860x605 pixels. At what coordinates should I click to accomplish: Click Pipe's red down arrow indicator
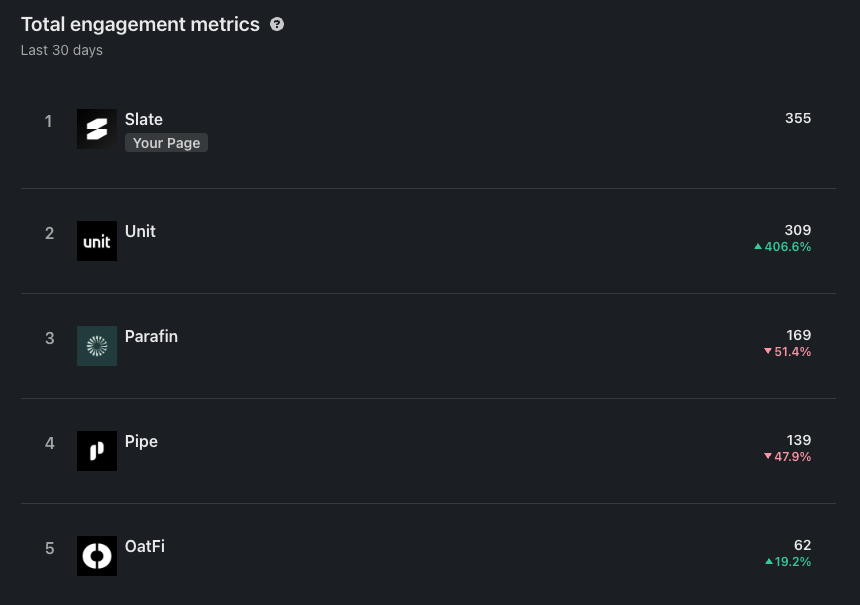768,457
